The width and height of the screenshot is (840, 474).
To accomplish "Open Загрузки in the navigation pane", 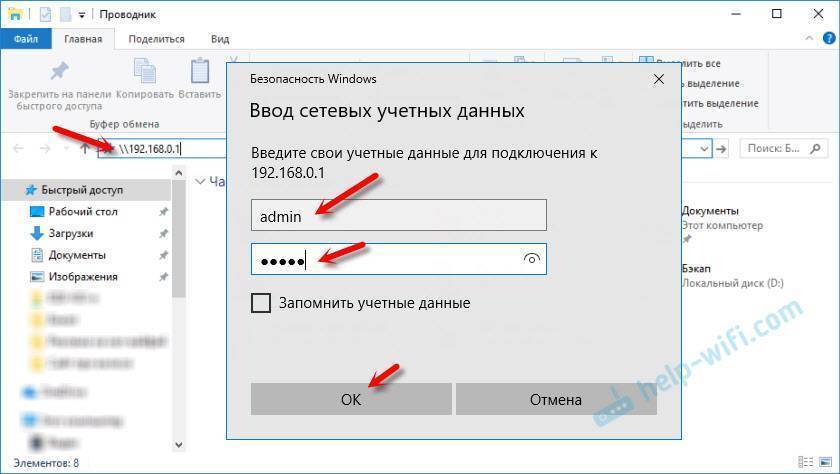I will [x=71, y=234].
